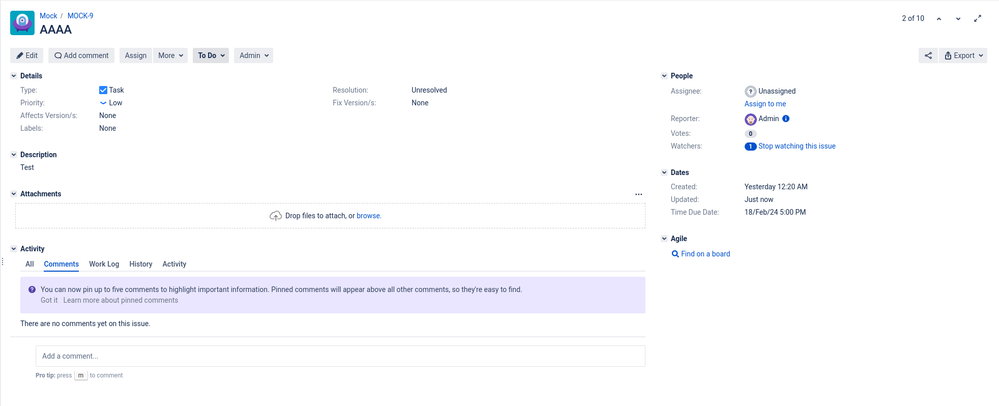999x406 pixels.
Task: Click the 2 of 10 pager text
Action: point(913,18)
